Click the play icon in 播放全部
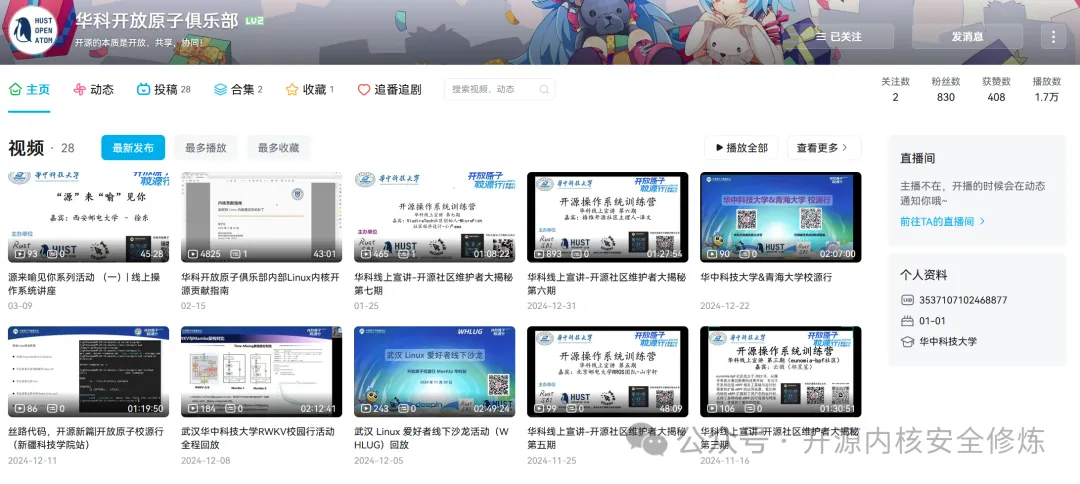Screen dimensions: 1080x484 tap(716, 148)
